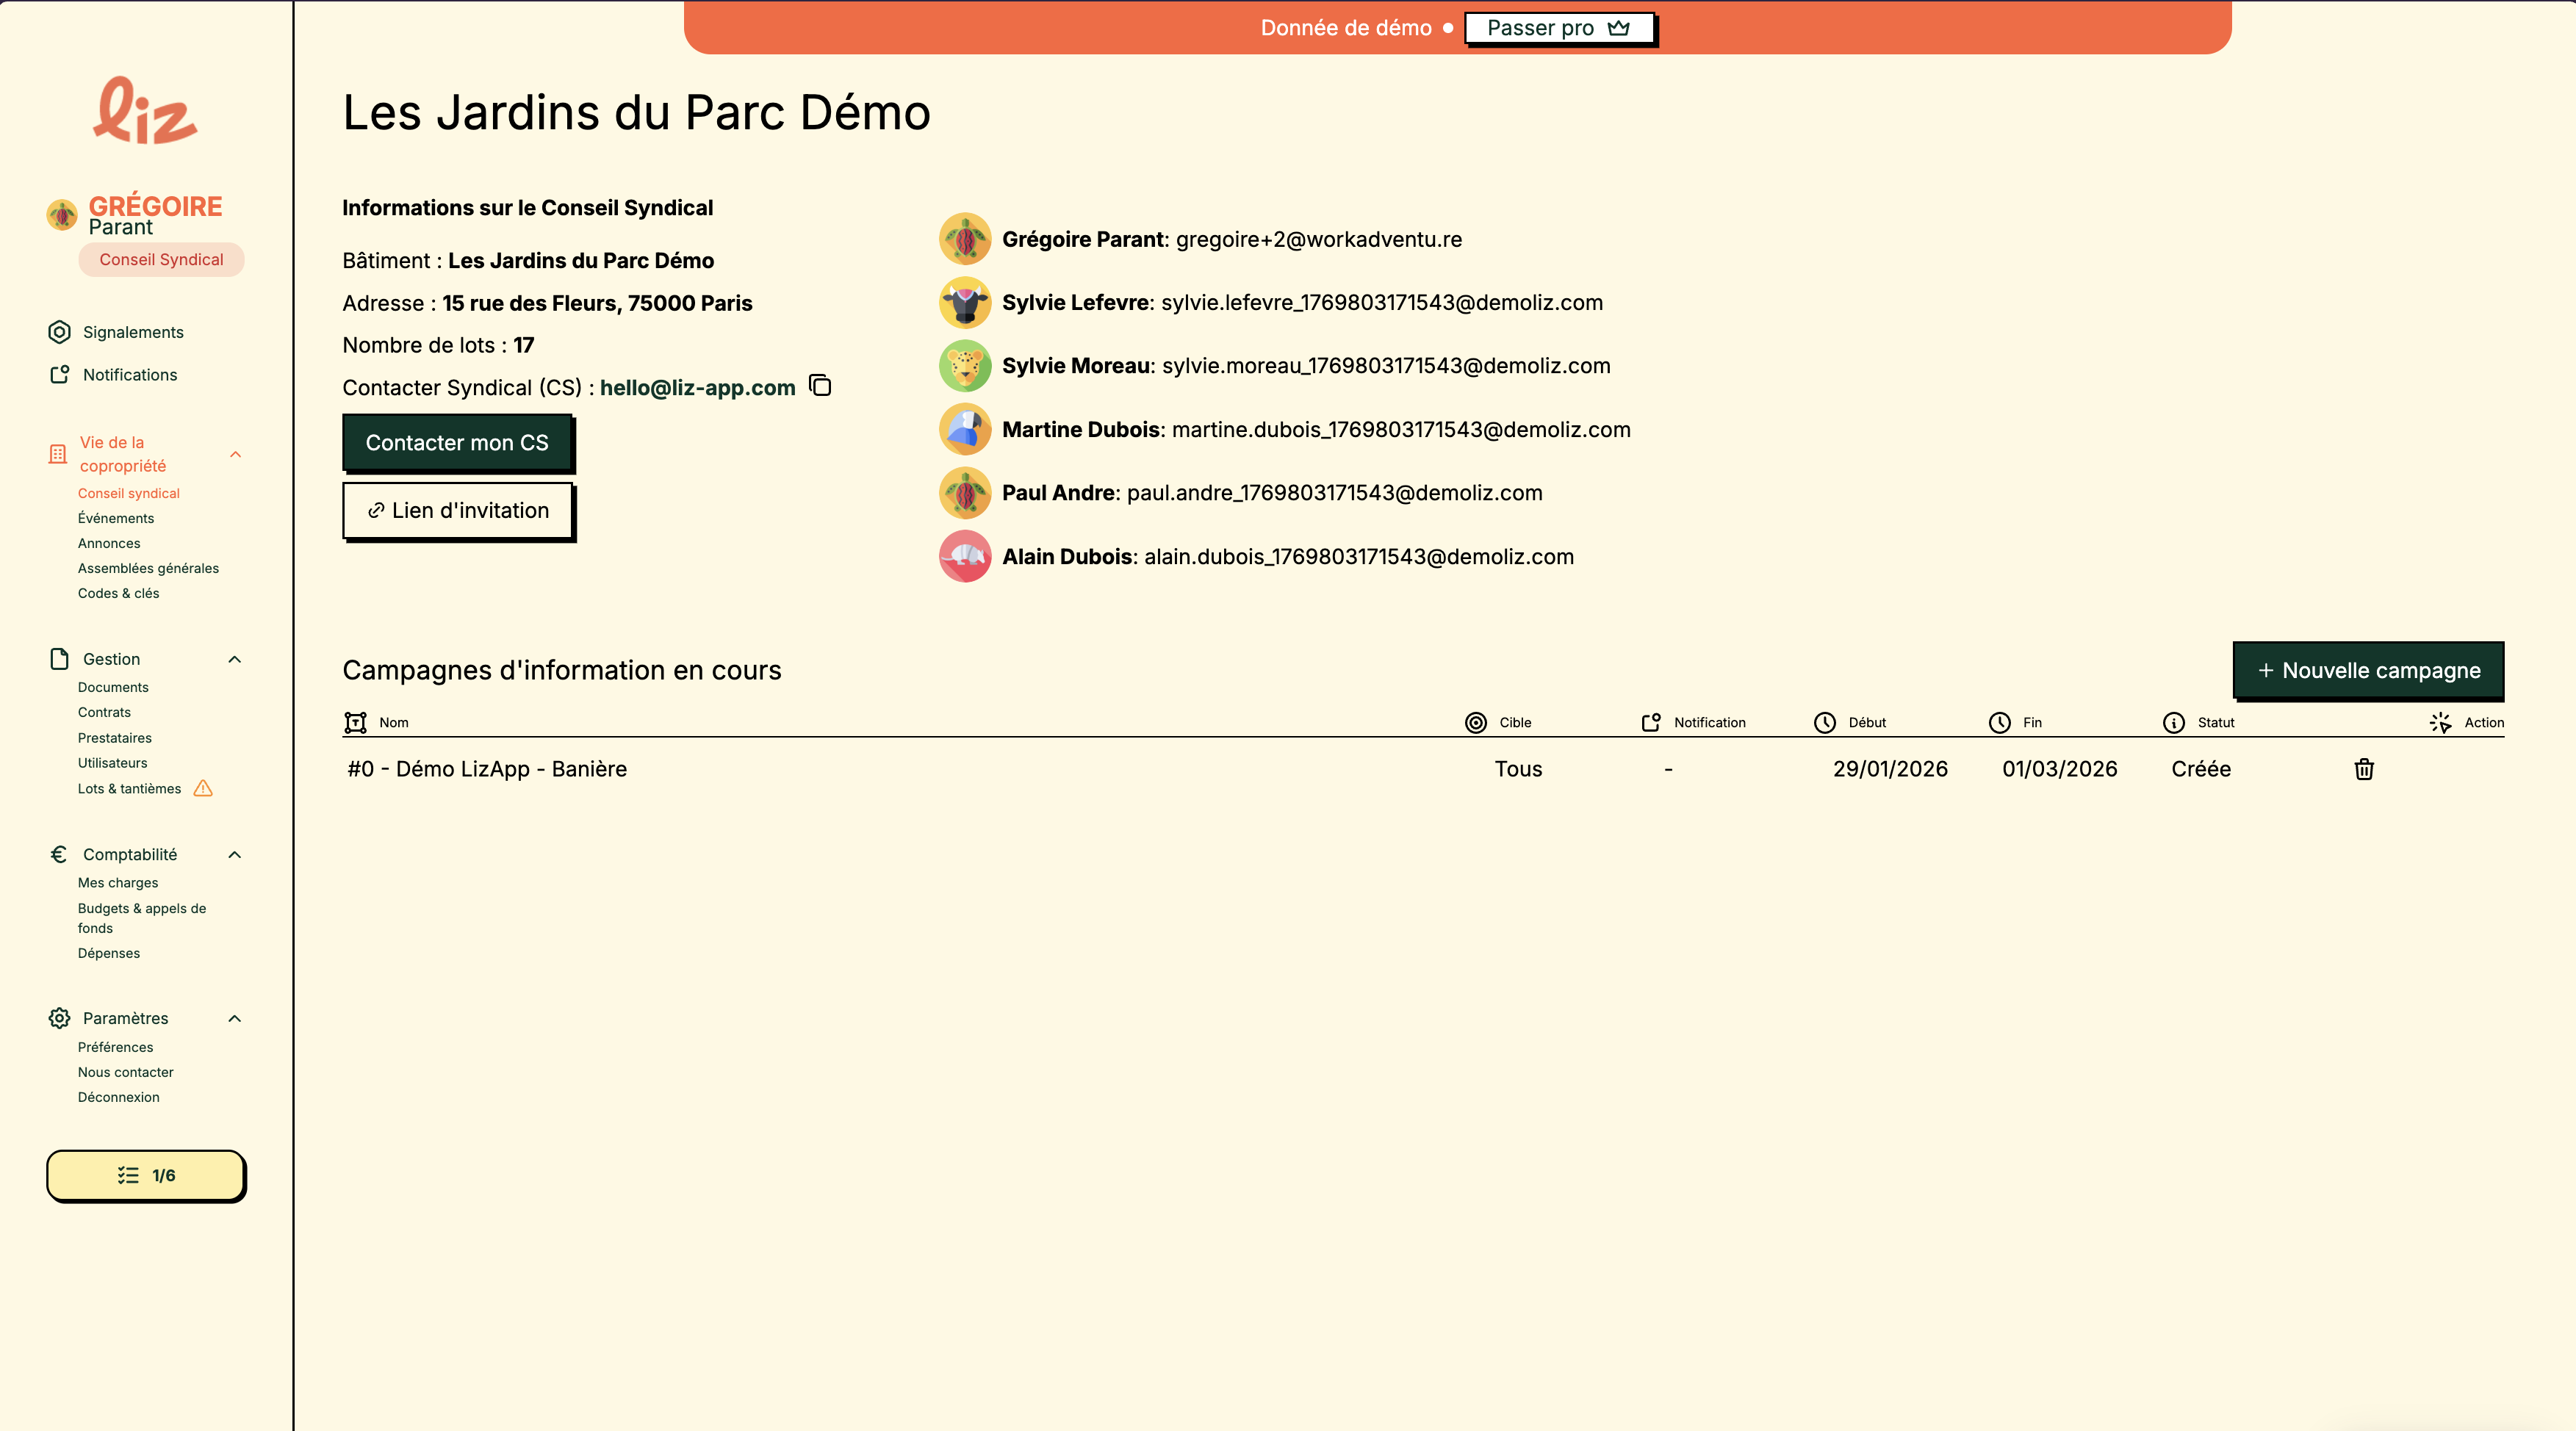Image resolution: width=2576 pixels, height=1431 pixels.
Task: Open the 1/6 onboarding checklist button
Action: point(146,1175)
